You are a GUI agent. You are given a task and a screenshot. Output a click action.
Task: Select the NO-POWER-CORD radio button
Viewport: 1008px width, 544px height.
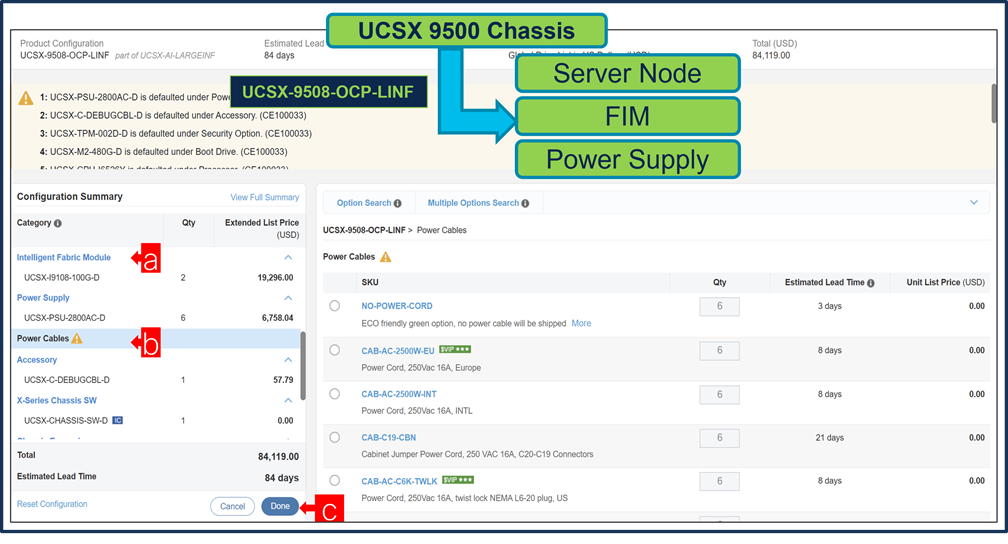coord(334,306)
